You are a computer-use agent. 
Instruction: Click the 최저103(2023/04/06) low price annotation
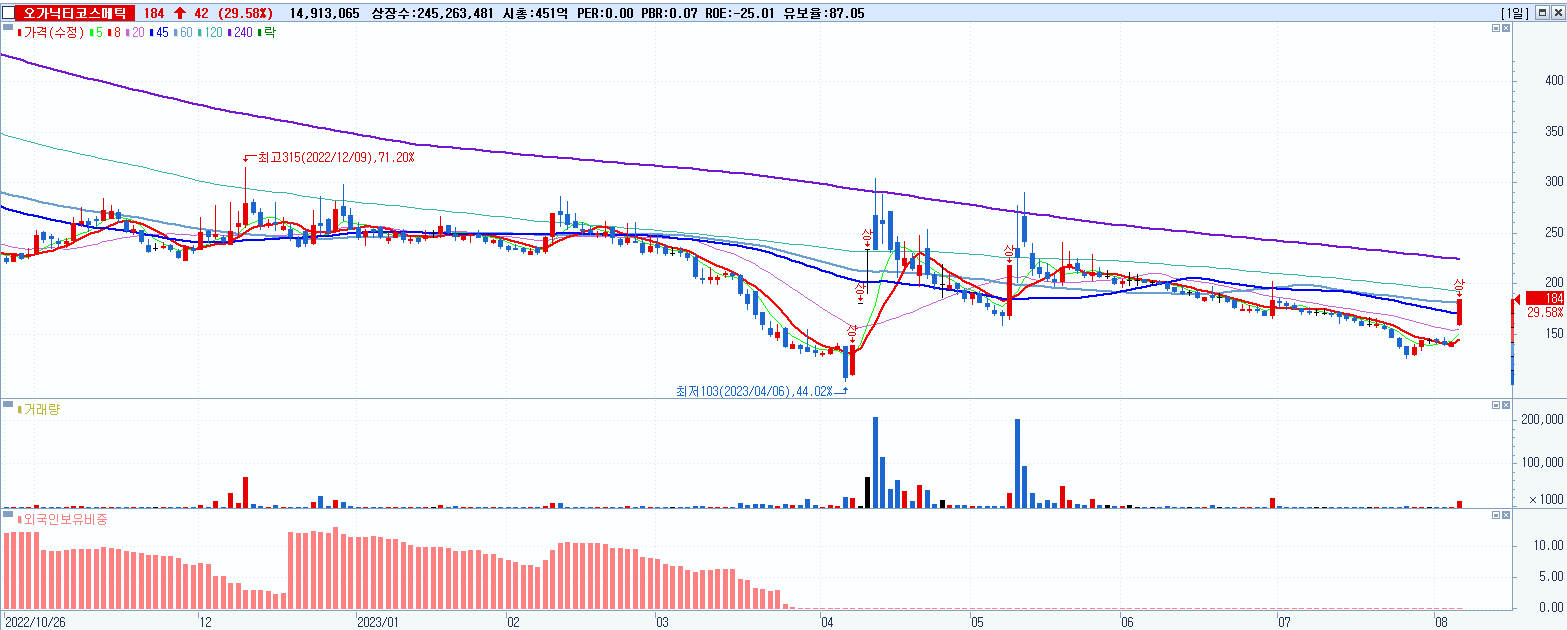click(x=754, y=391)
